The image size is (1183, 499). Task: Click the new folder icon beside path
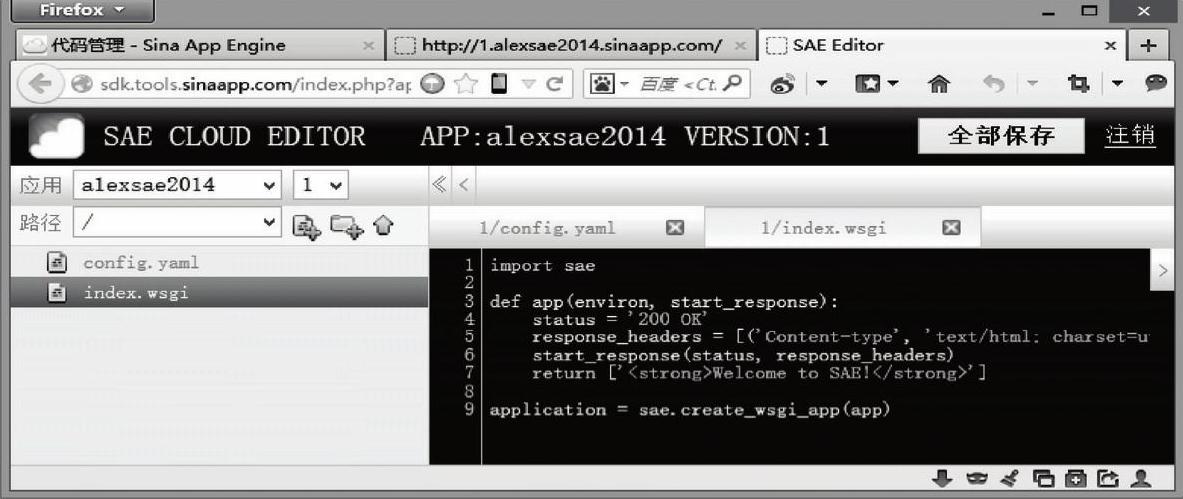[346, 226]
